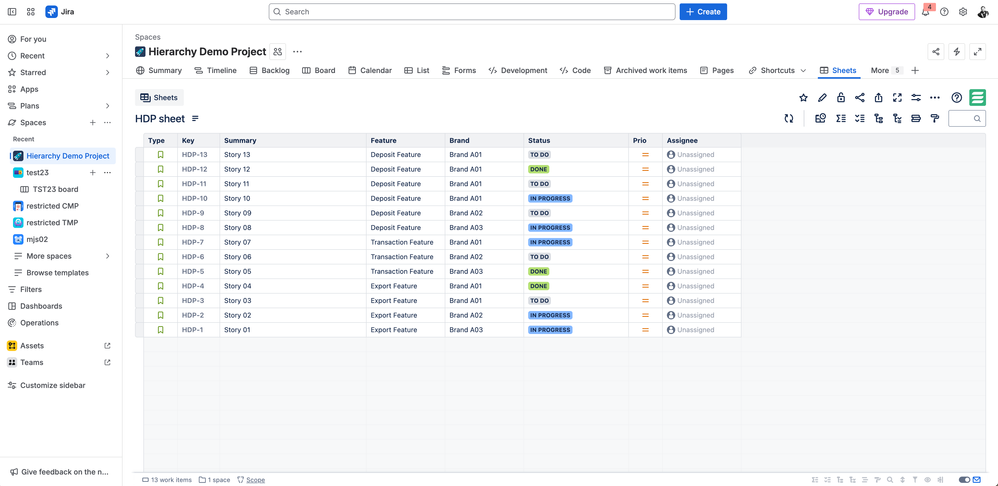Screen dimensions: 998x486
Task: Click the Create button
Action: [703, 11]
